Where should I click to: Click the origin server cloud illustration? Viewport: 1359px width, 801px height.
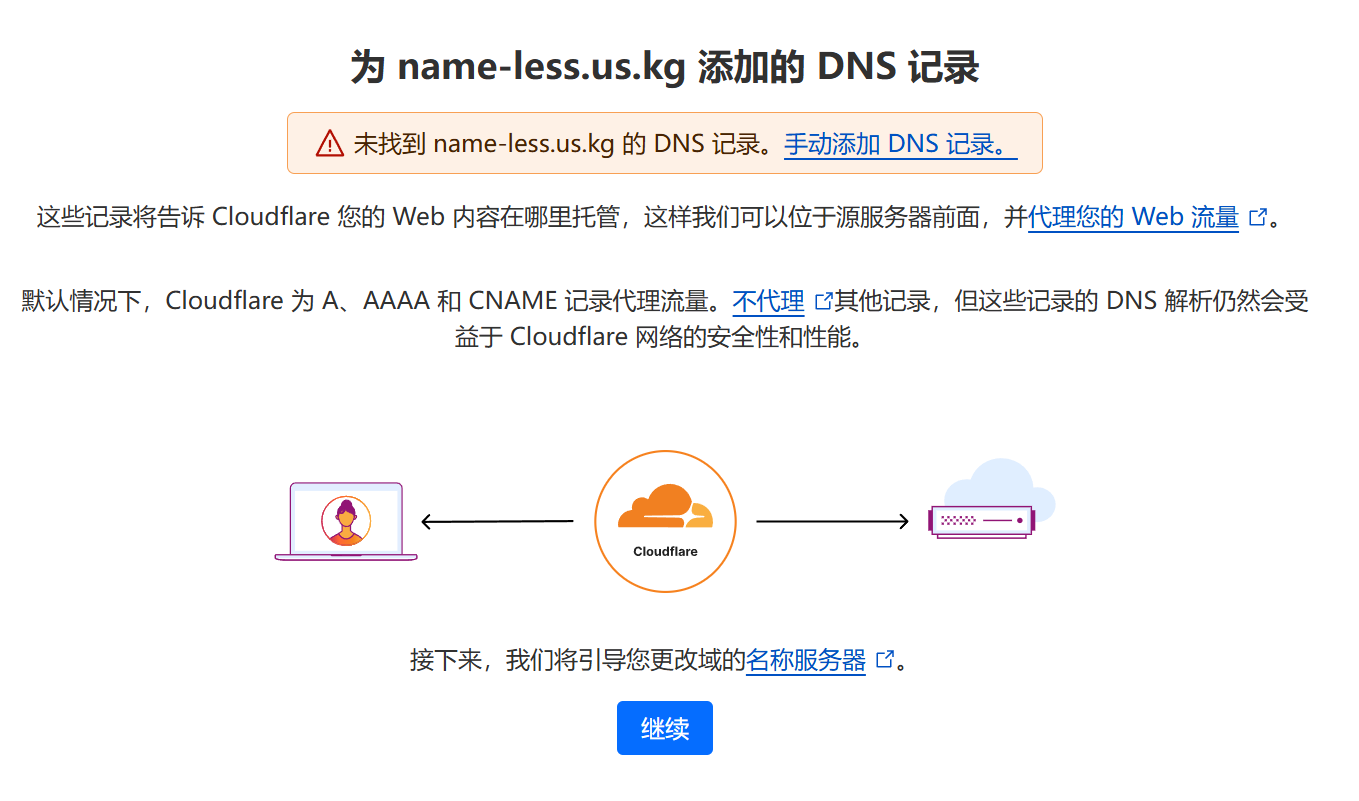coord(991,500)
